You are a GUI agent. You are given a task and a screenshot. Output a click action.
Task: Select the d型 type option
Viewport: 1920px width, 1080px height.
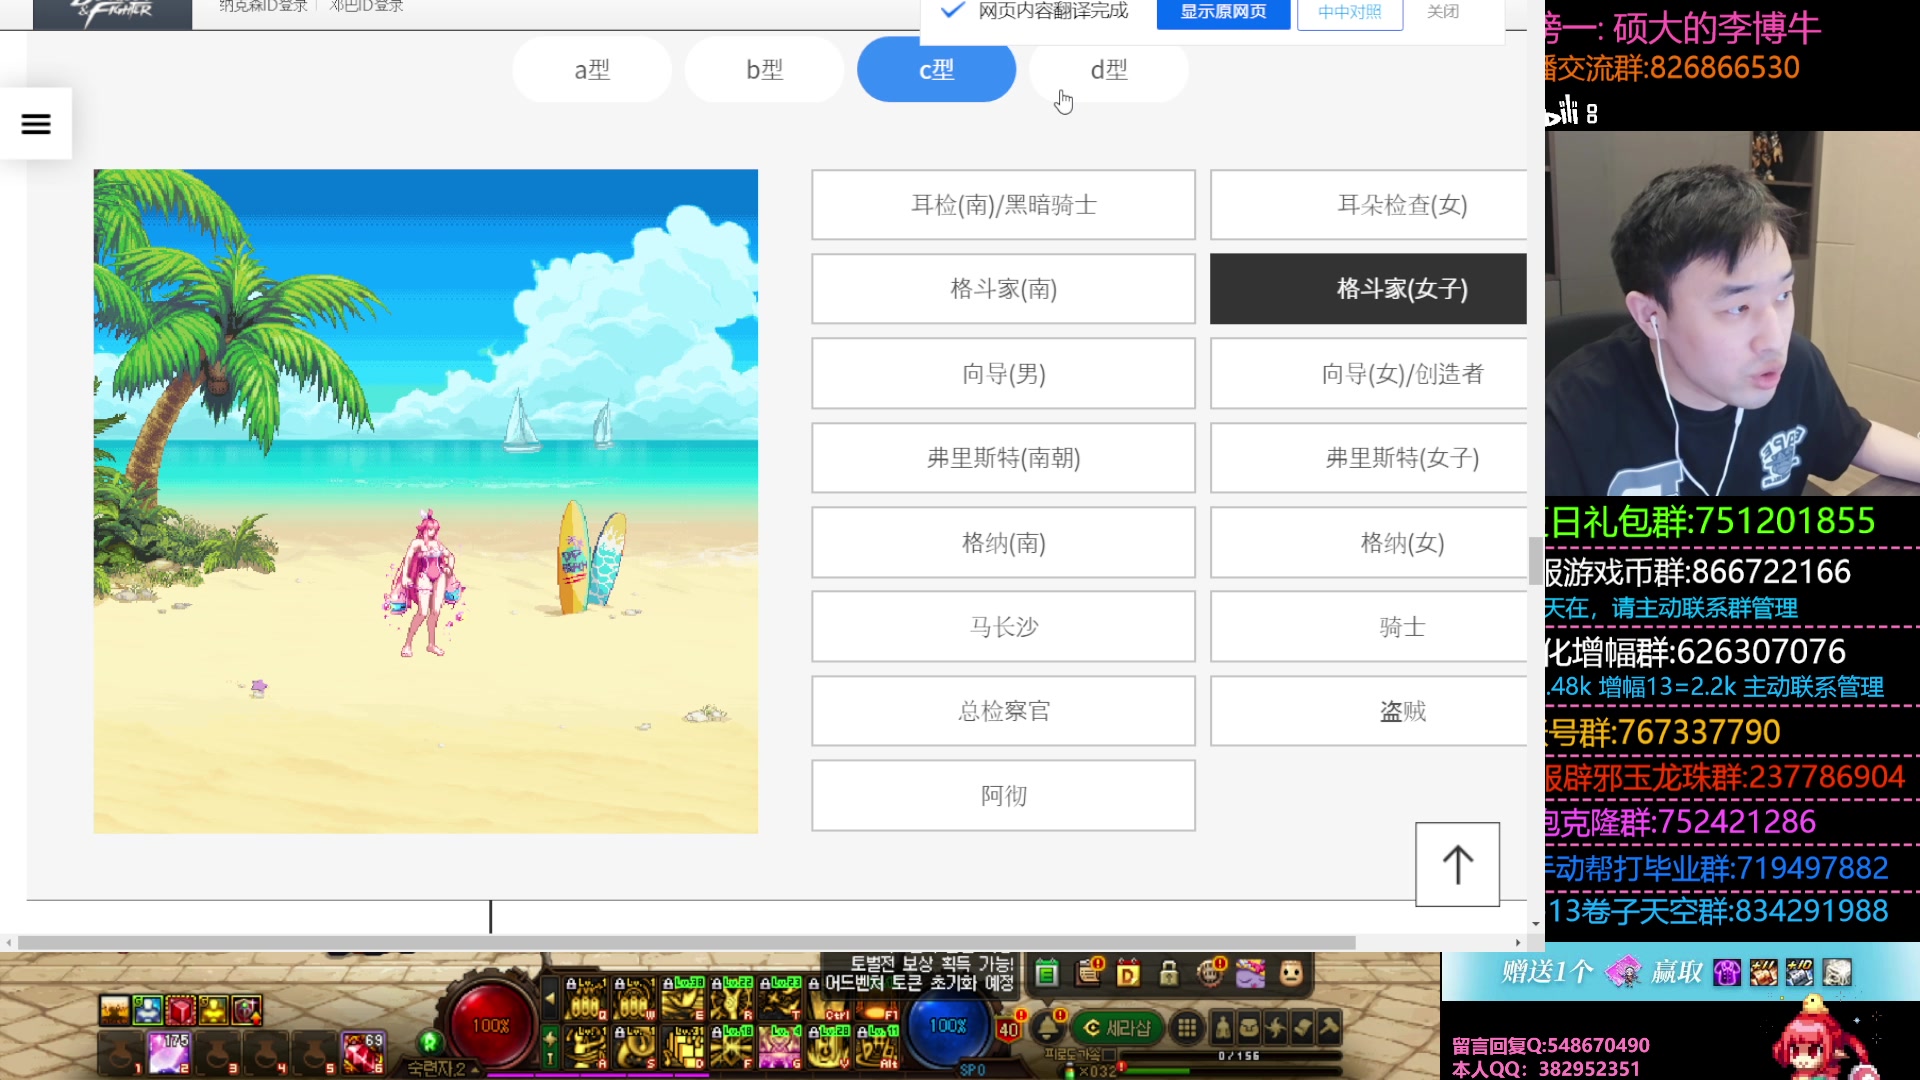[x=1108, y=70]
